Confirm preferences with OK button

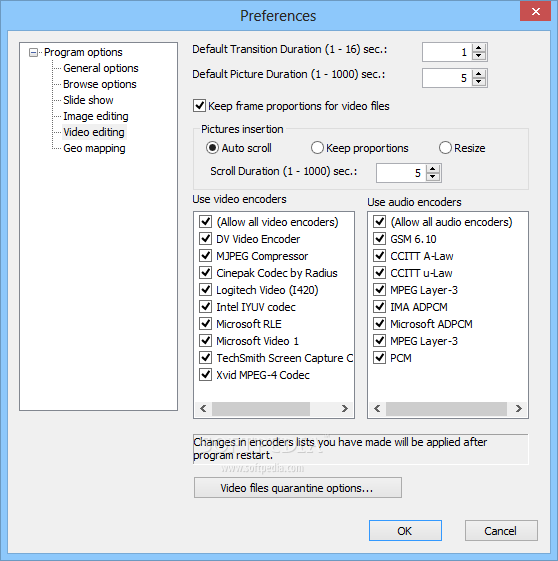pyautogui.click(x=405, y=531)
